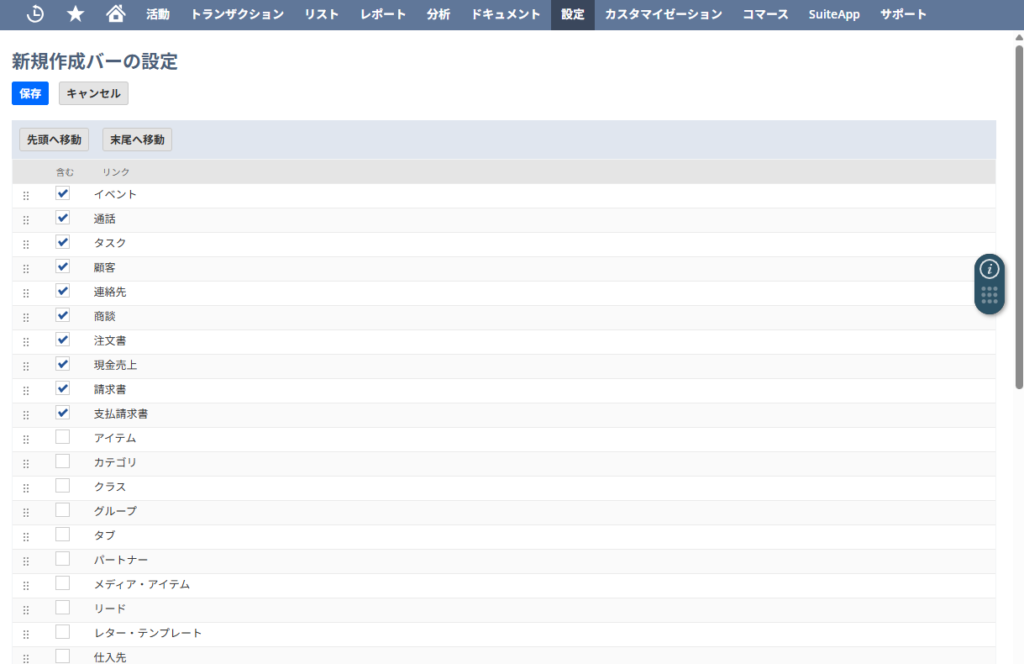Click the 保存 button
The width and height of the screenshot is (1024, 664).
tap(30, 93)
